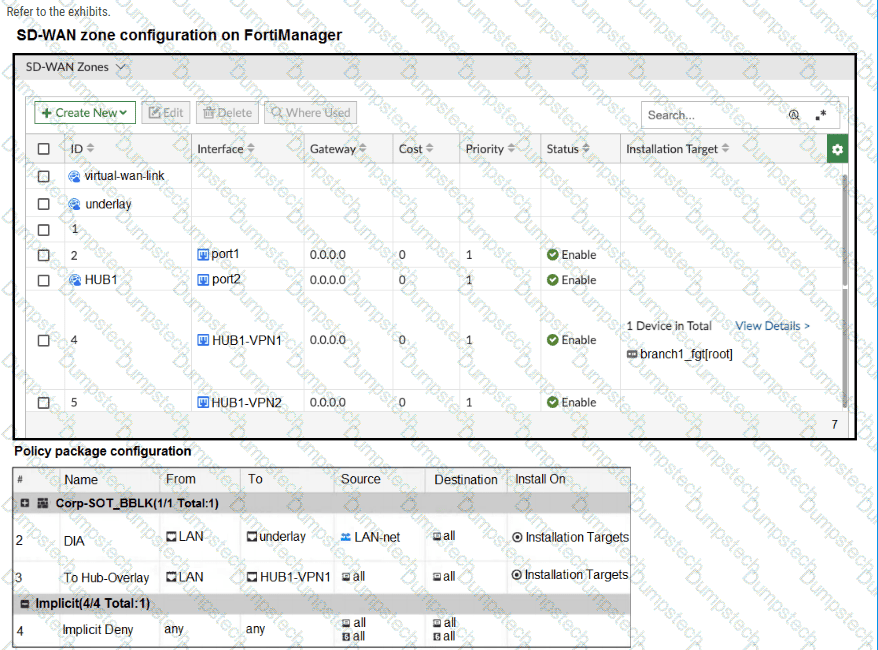Open the Create New dropdown button
This screenshot has width=878, height=650.
point(85,113)
